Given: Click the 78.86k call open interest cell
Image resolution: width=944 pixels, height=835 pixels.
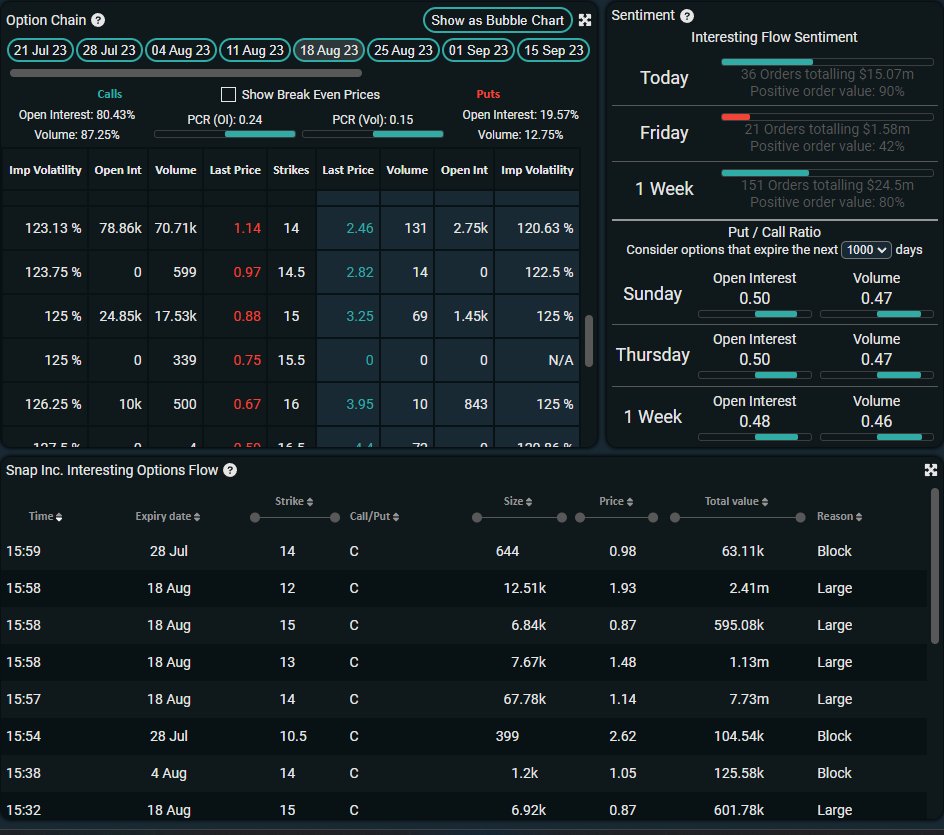Looking at the screenshot, I should 120,228.
